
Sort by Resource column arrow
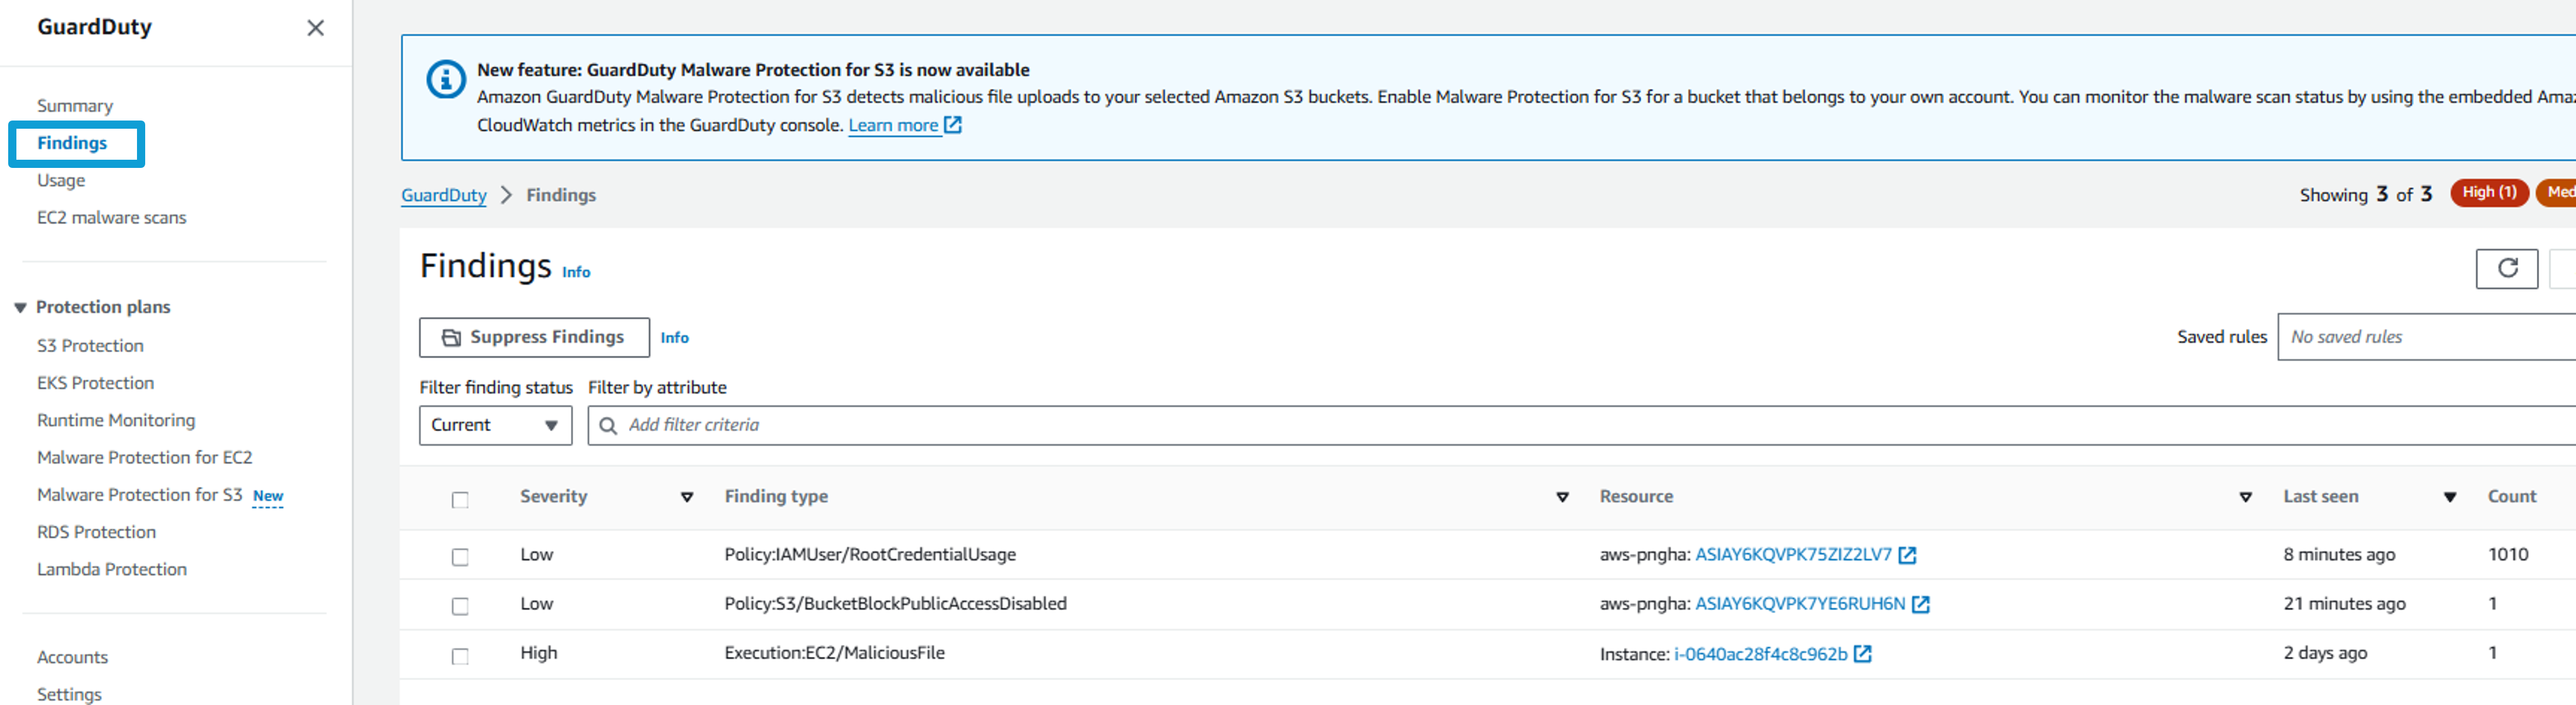tap(2245, 497)
